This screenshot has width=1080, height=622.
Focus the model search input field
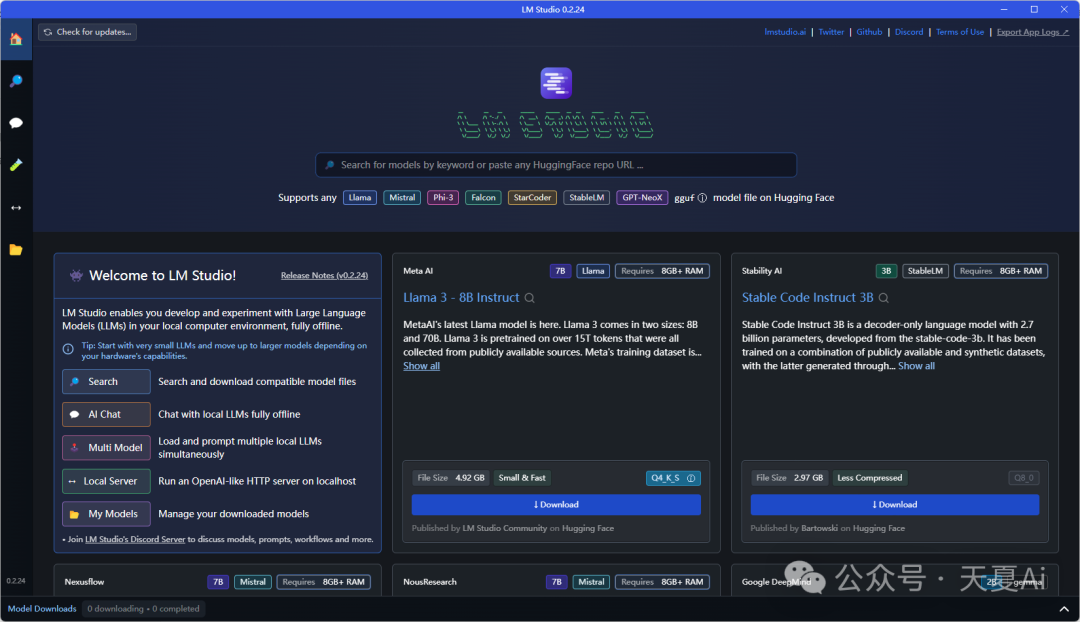(x=556, y=165)
